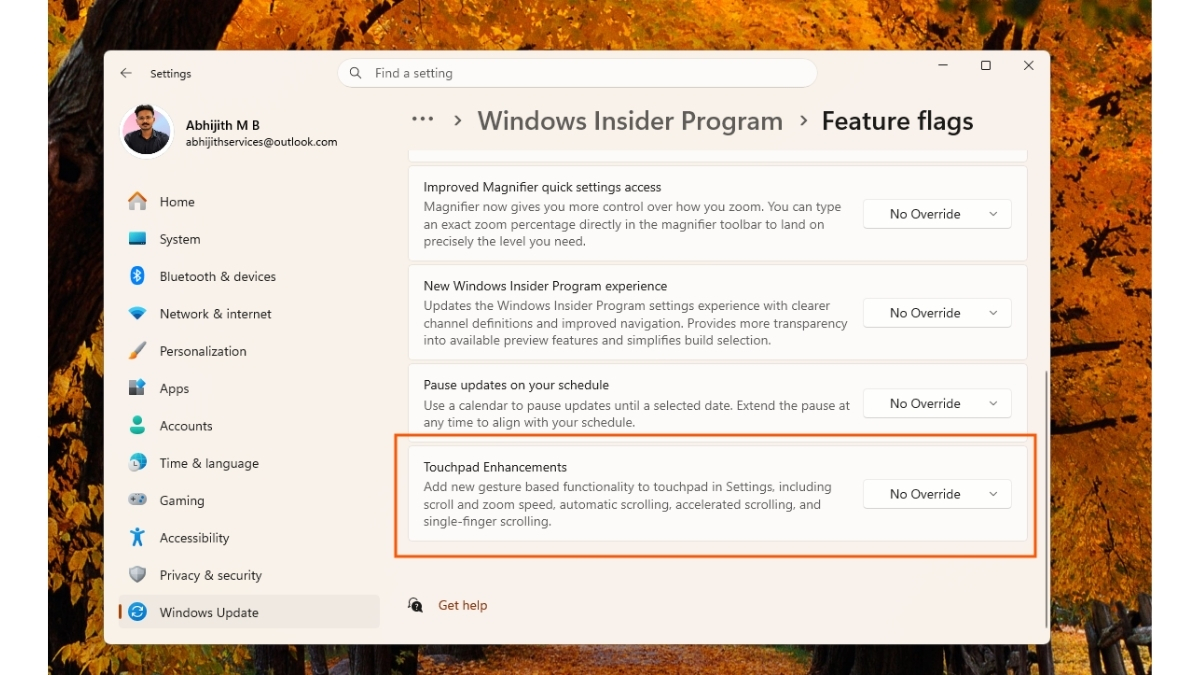Click the Personalization paintbrush icon
Screen dimensions: 1200x675
click(138, 351)
